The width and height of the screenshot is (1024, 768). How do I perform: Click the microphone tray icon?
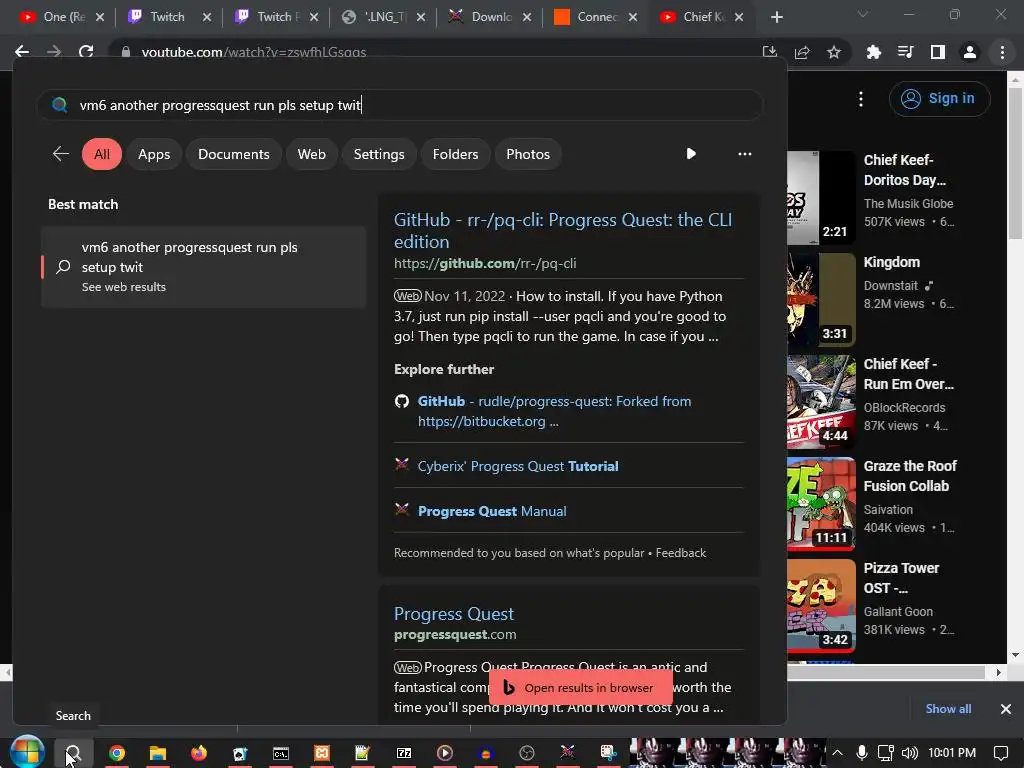point(862,753)
